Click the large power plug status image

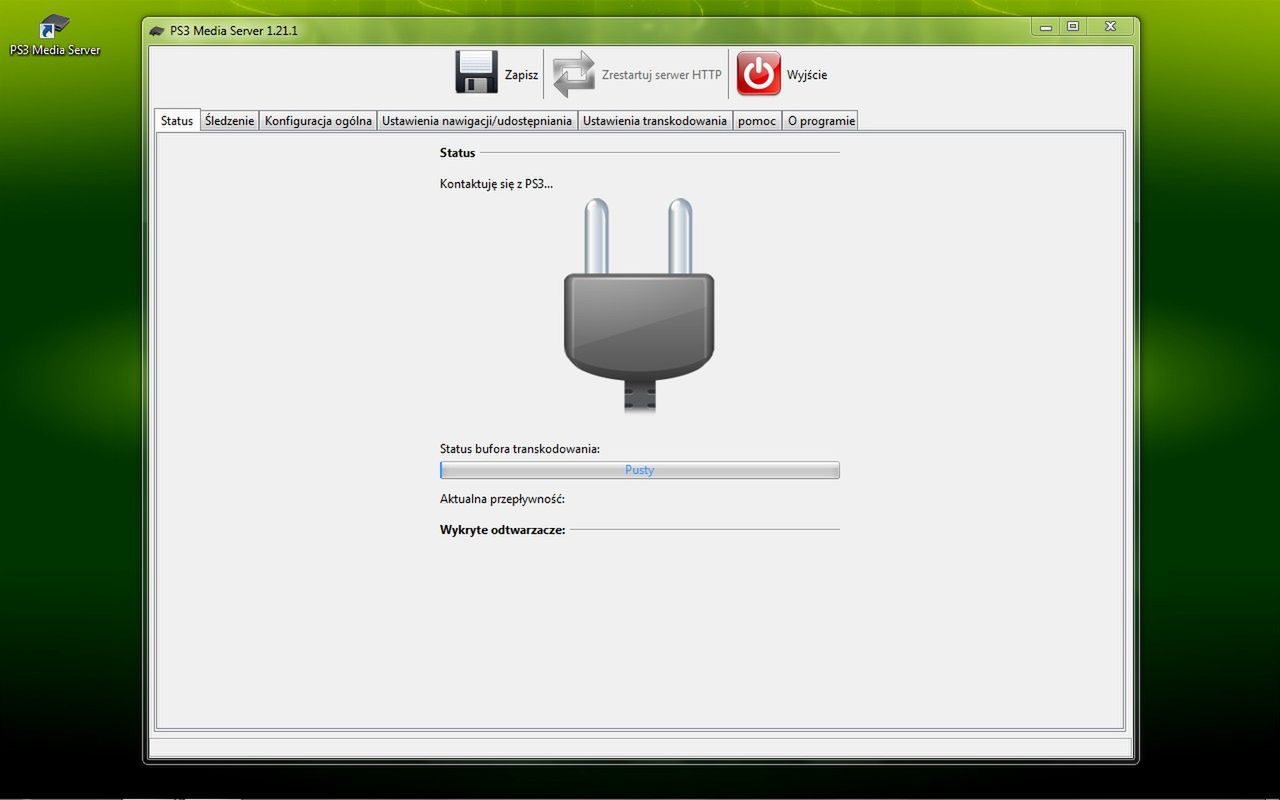[x=639, y=305]
